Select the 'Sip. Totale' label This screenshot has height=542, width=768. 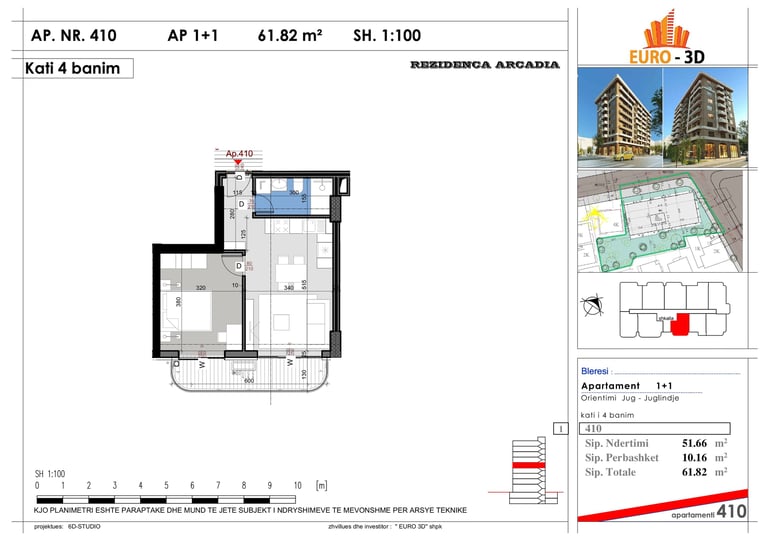tap(610, 472)
